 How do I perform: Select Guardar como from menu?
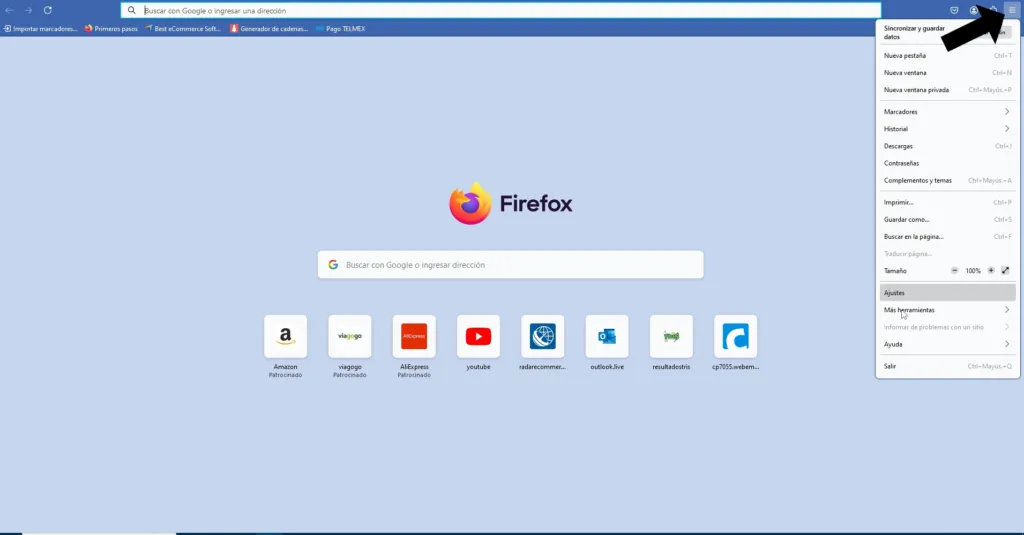pos(947,219)
